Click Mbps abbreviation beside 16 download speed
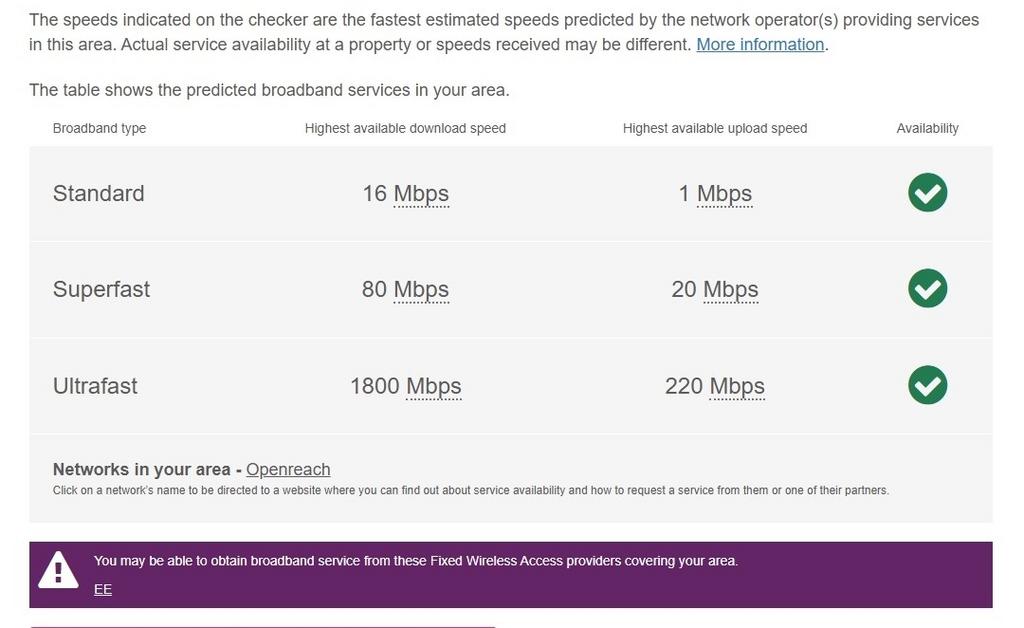The image size is (1024, 628). pos(421,194)
